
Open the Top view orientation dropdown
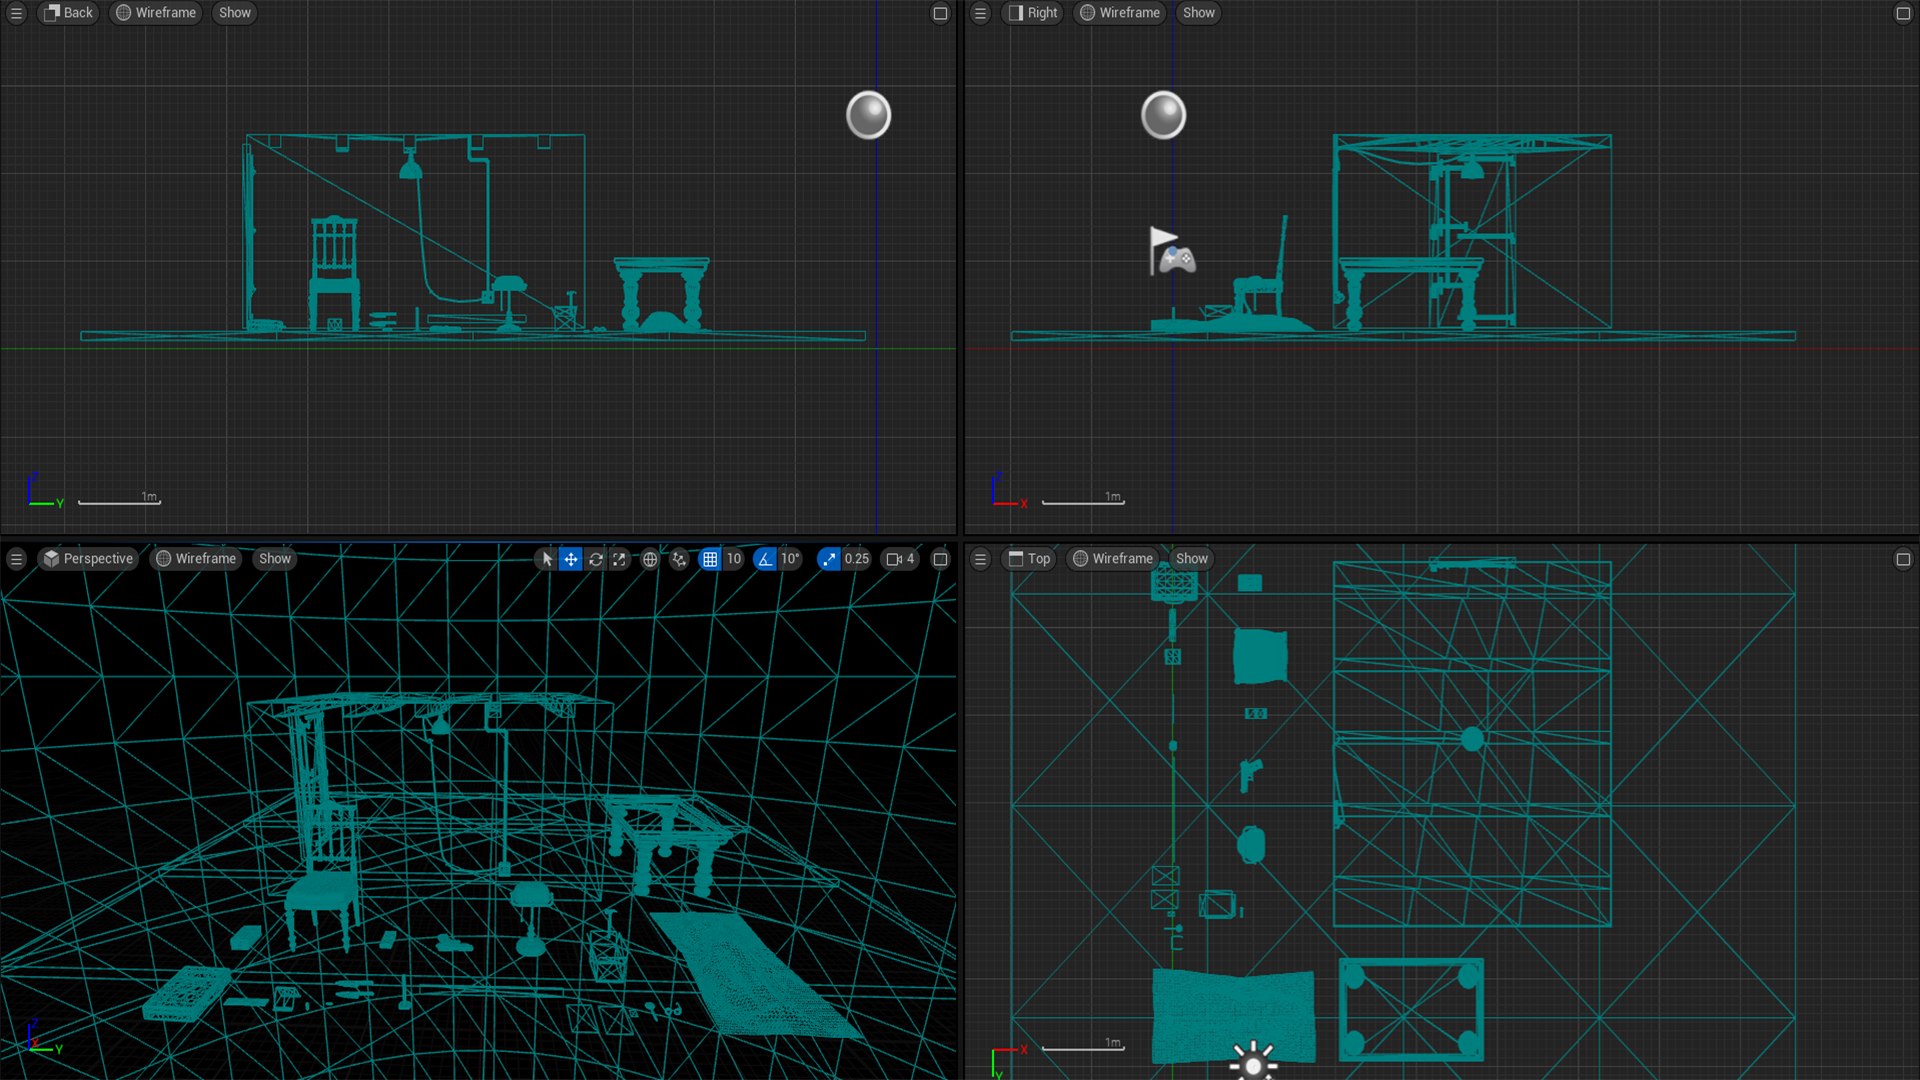coord(1029,559)
